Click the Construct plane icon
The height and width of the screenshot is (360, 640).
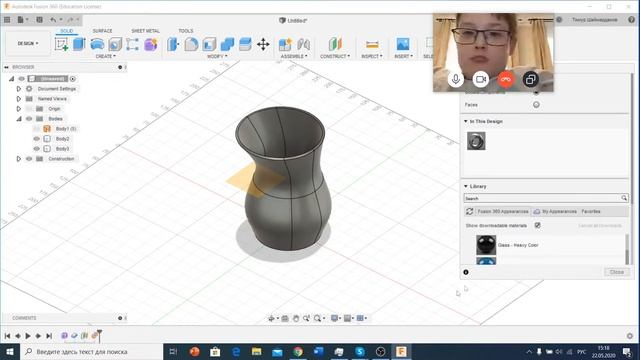pyautogui.click(x=335, y=44)
